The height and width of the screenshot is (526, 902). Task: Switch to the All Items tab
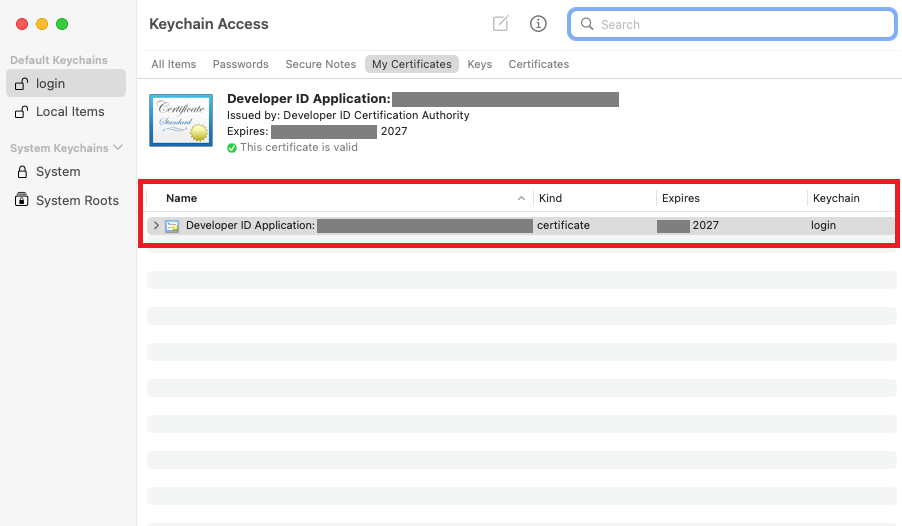pyautogui.click(x=174, y=64)
